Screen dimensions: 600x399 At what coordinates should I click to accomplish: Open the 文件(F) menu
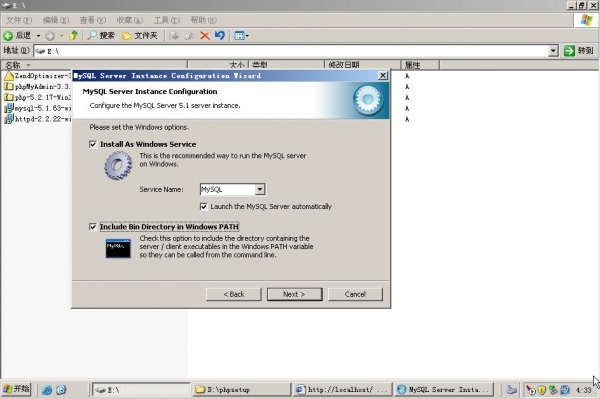18,20
